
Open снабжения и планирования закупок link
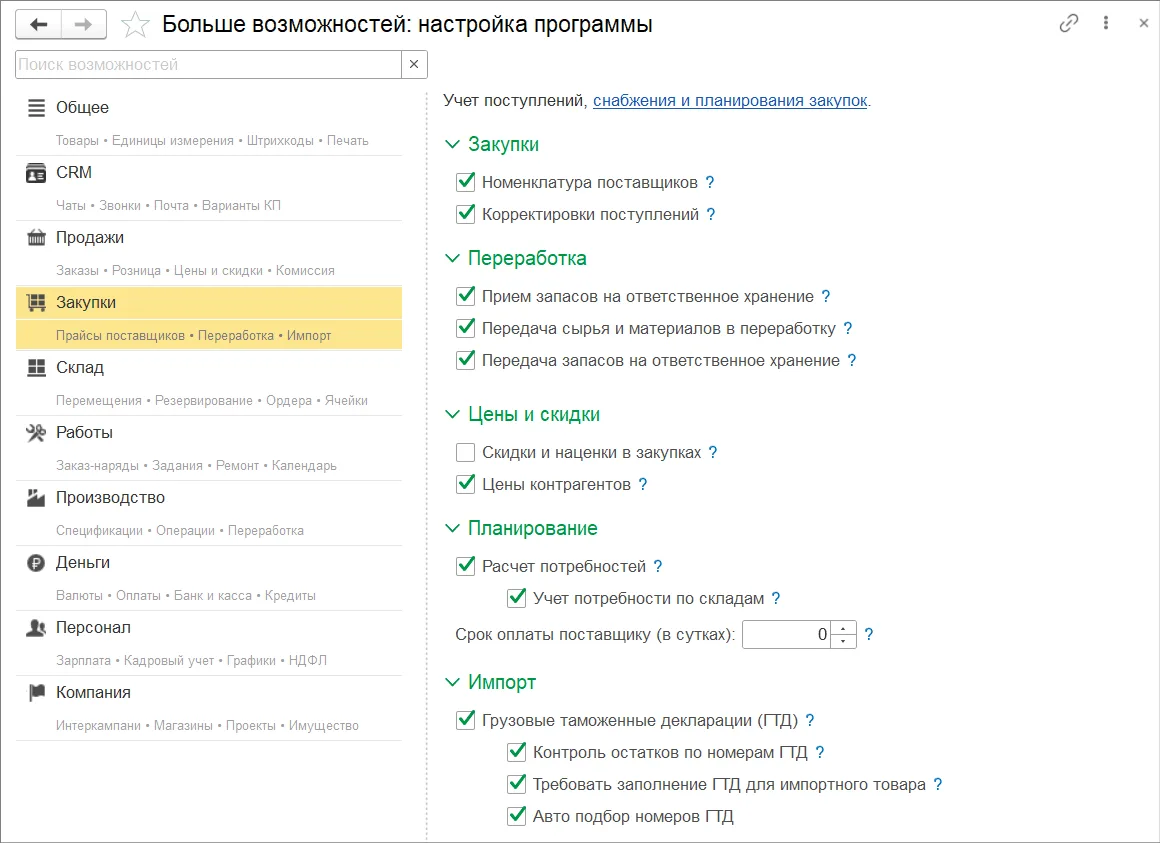[730, 101]
